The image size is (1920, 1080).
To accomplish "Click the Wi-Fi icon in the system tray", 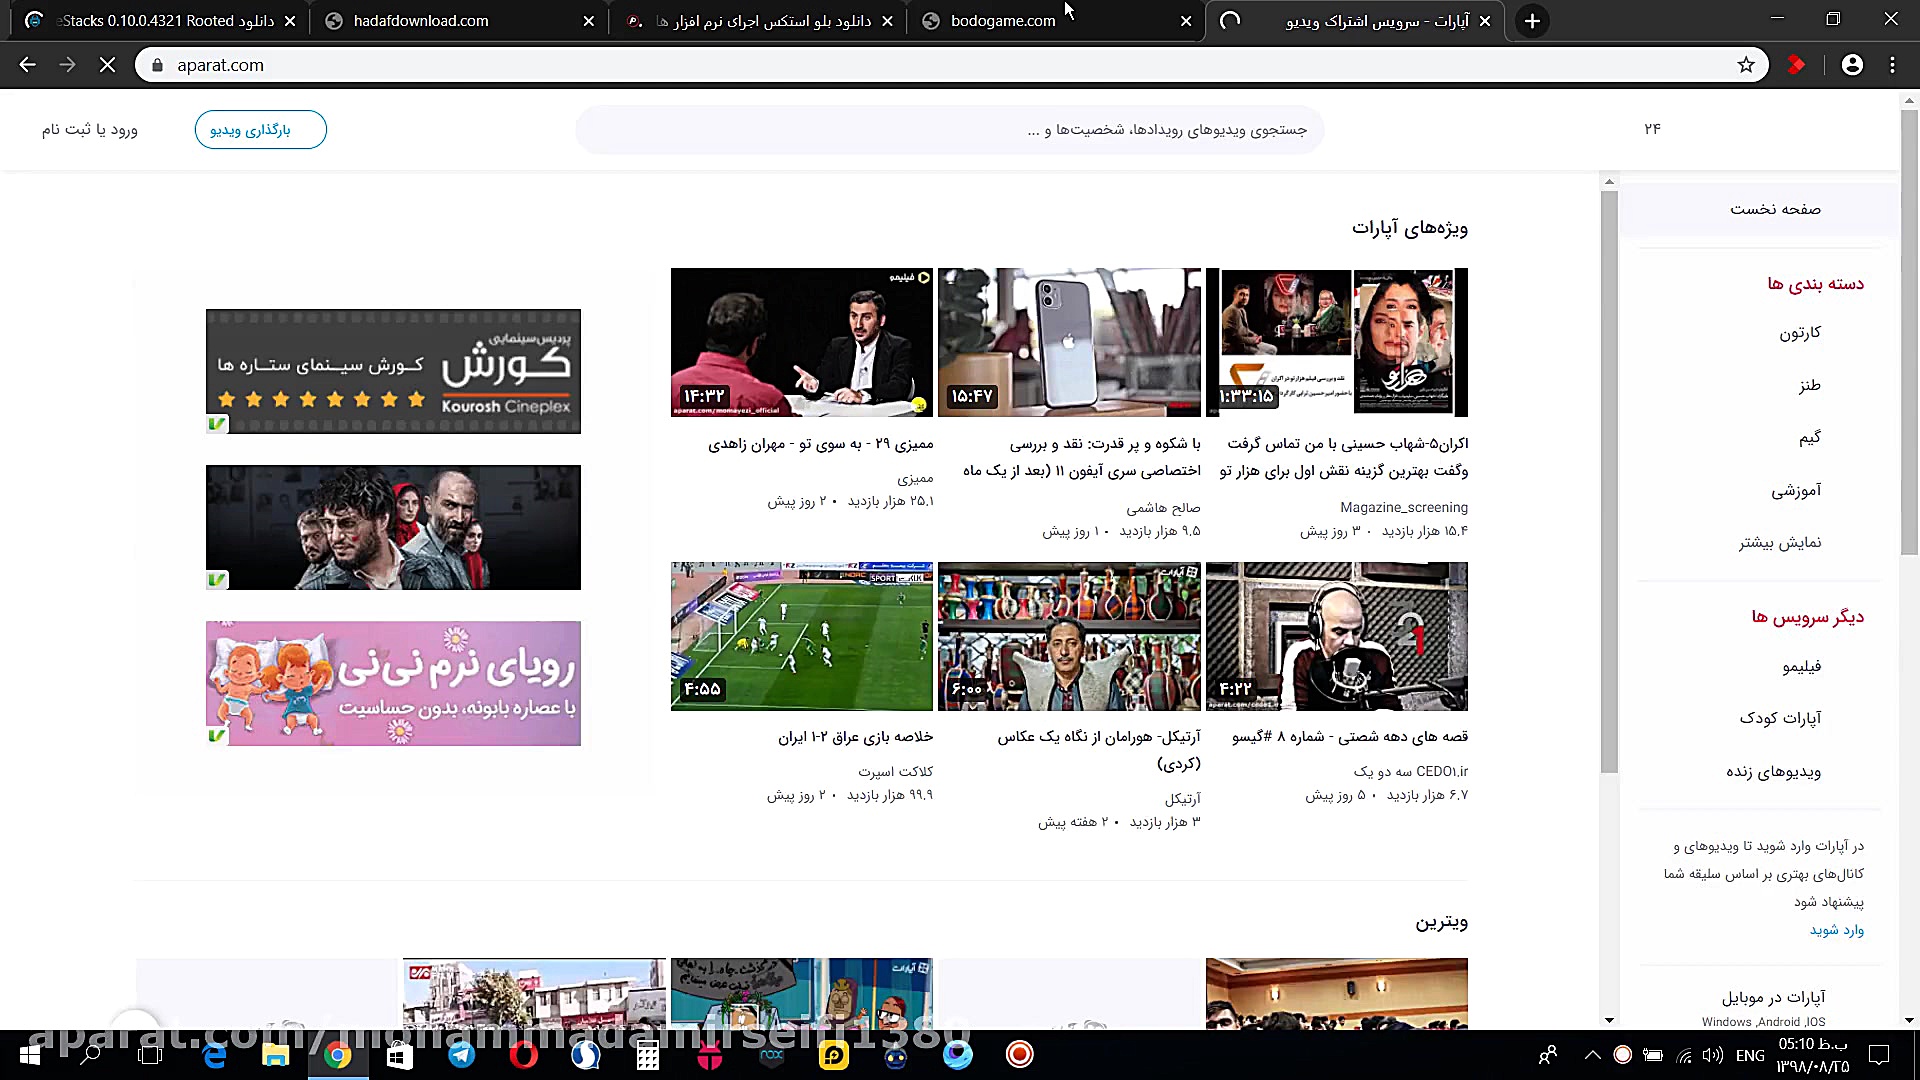I will (1684, 1055).
